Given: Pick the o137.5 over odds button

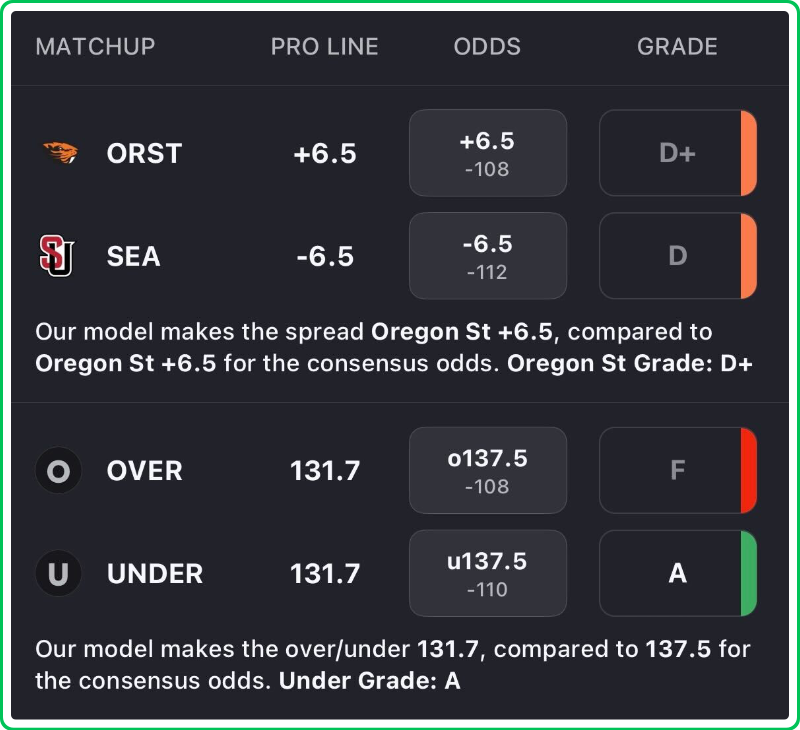Looking at the screenshot, I should pos(487,470).
